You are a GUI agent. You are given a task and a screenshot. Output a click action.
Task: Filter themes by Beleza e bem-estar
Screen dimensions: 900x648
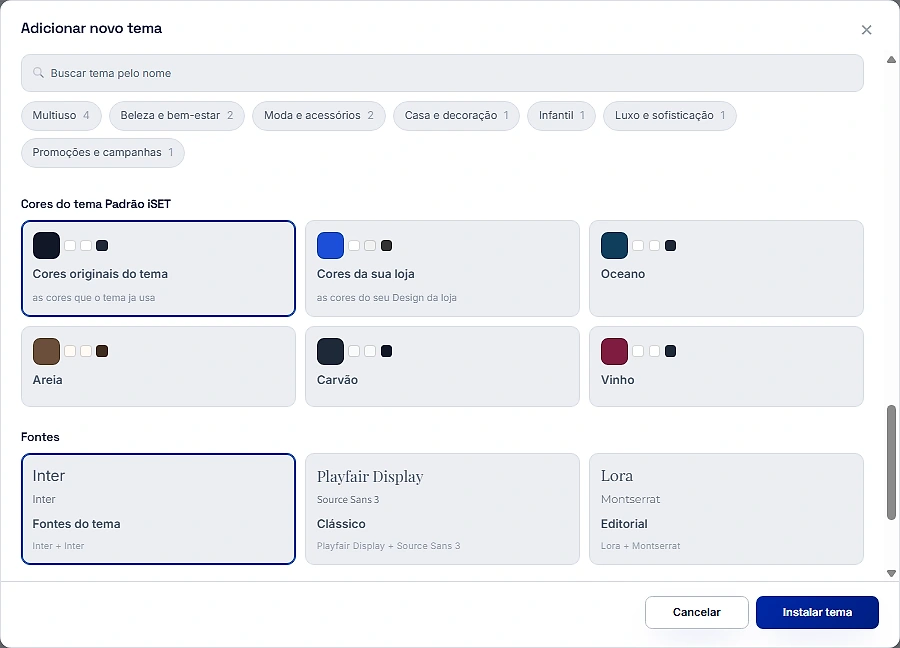coord(177,115)
